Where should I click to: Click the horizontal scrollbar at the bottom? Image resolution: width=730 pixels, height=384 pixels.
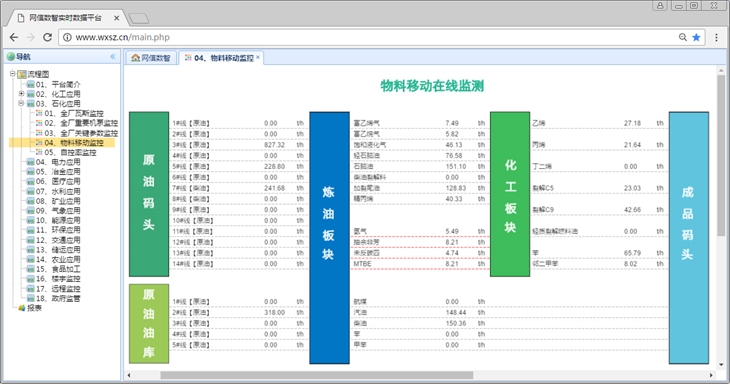coord(317,375)
